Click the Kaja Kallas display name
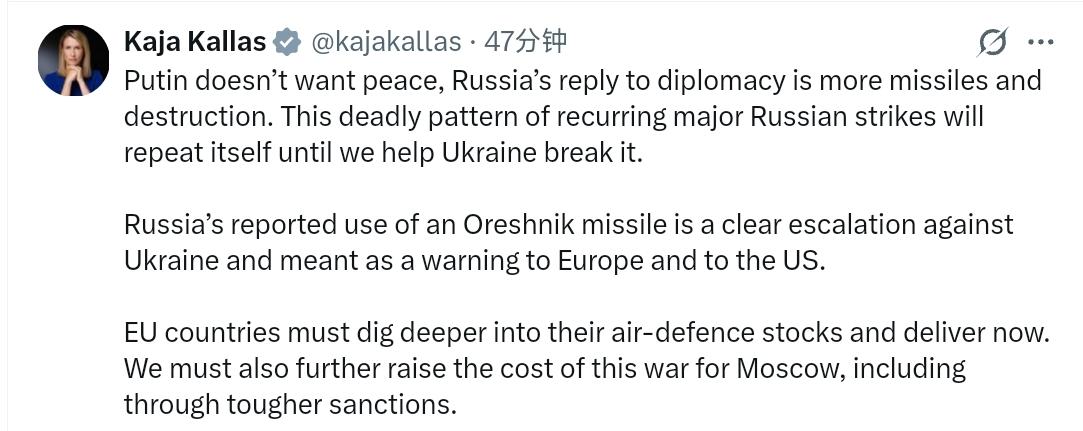This screenshot has width=1083, height=431. [x=195, y=42]
